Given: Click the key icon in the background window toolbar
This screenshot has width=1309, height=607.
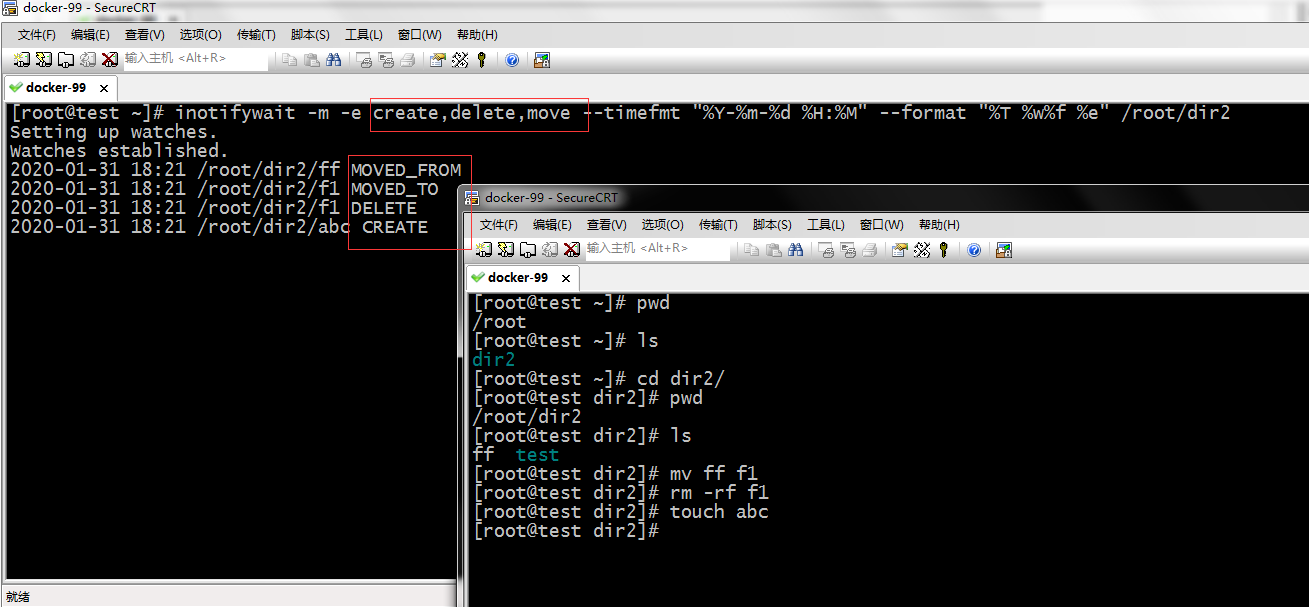Looking at the screenshot, I should click(x=481, y=60).
